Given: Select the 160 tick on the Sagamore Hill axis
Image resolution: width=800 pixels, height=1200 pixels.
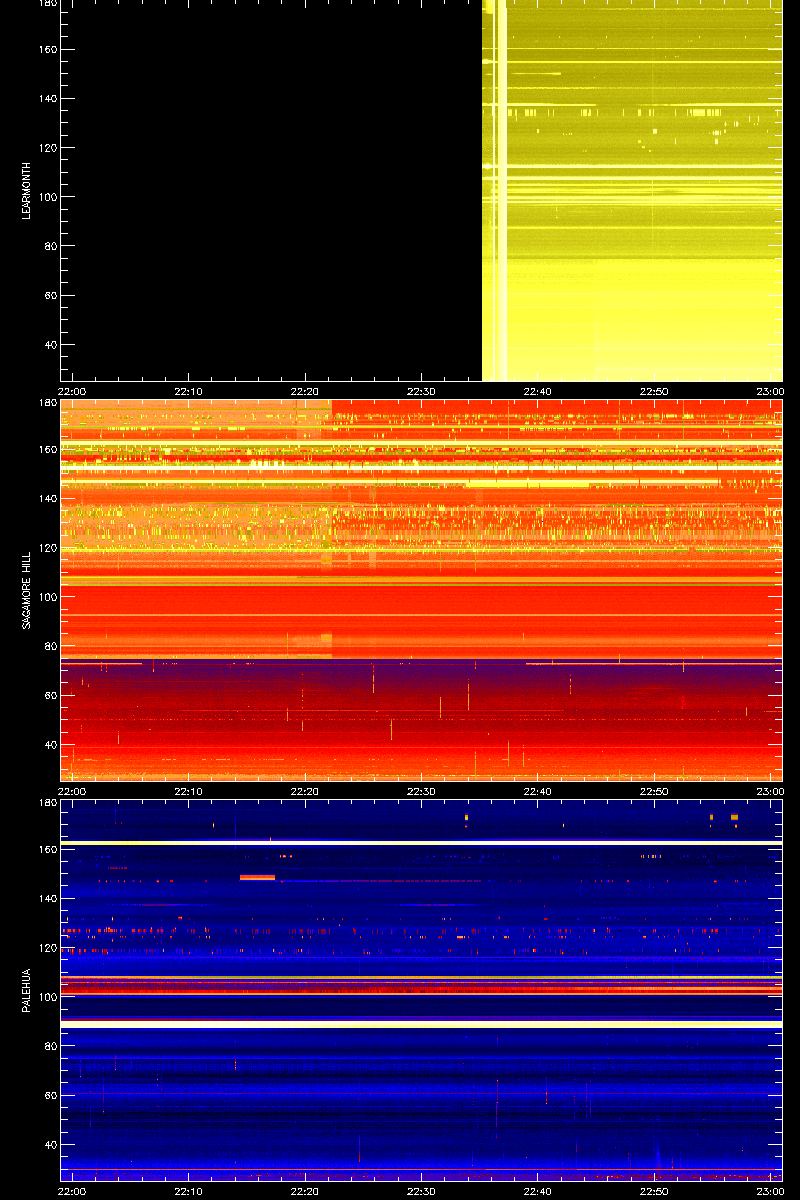Looking at the screenshot, I should pos(47,450).
